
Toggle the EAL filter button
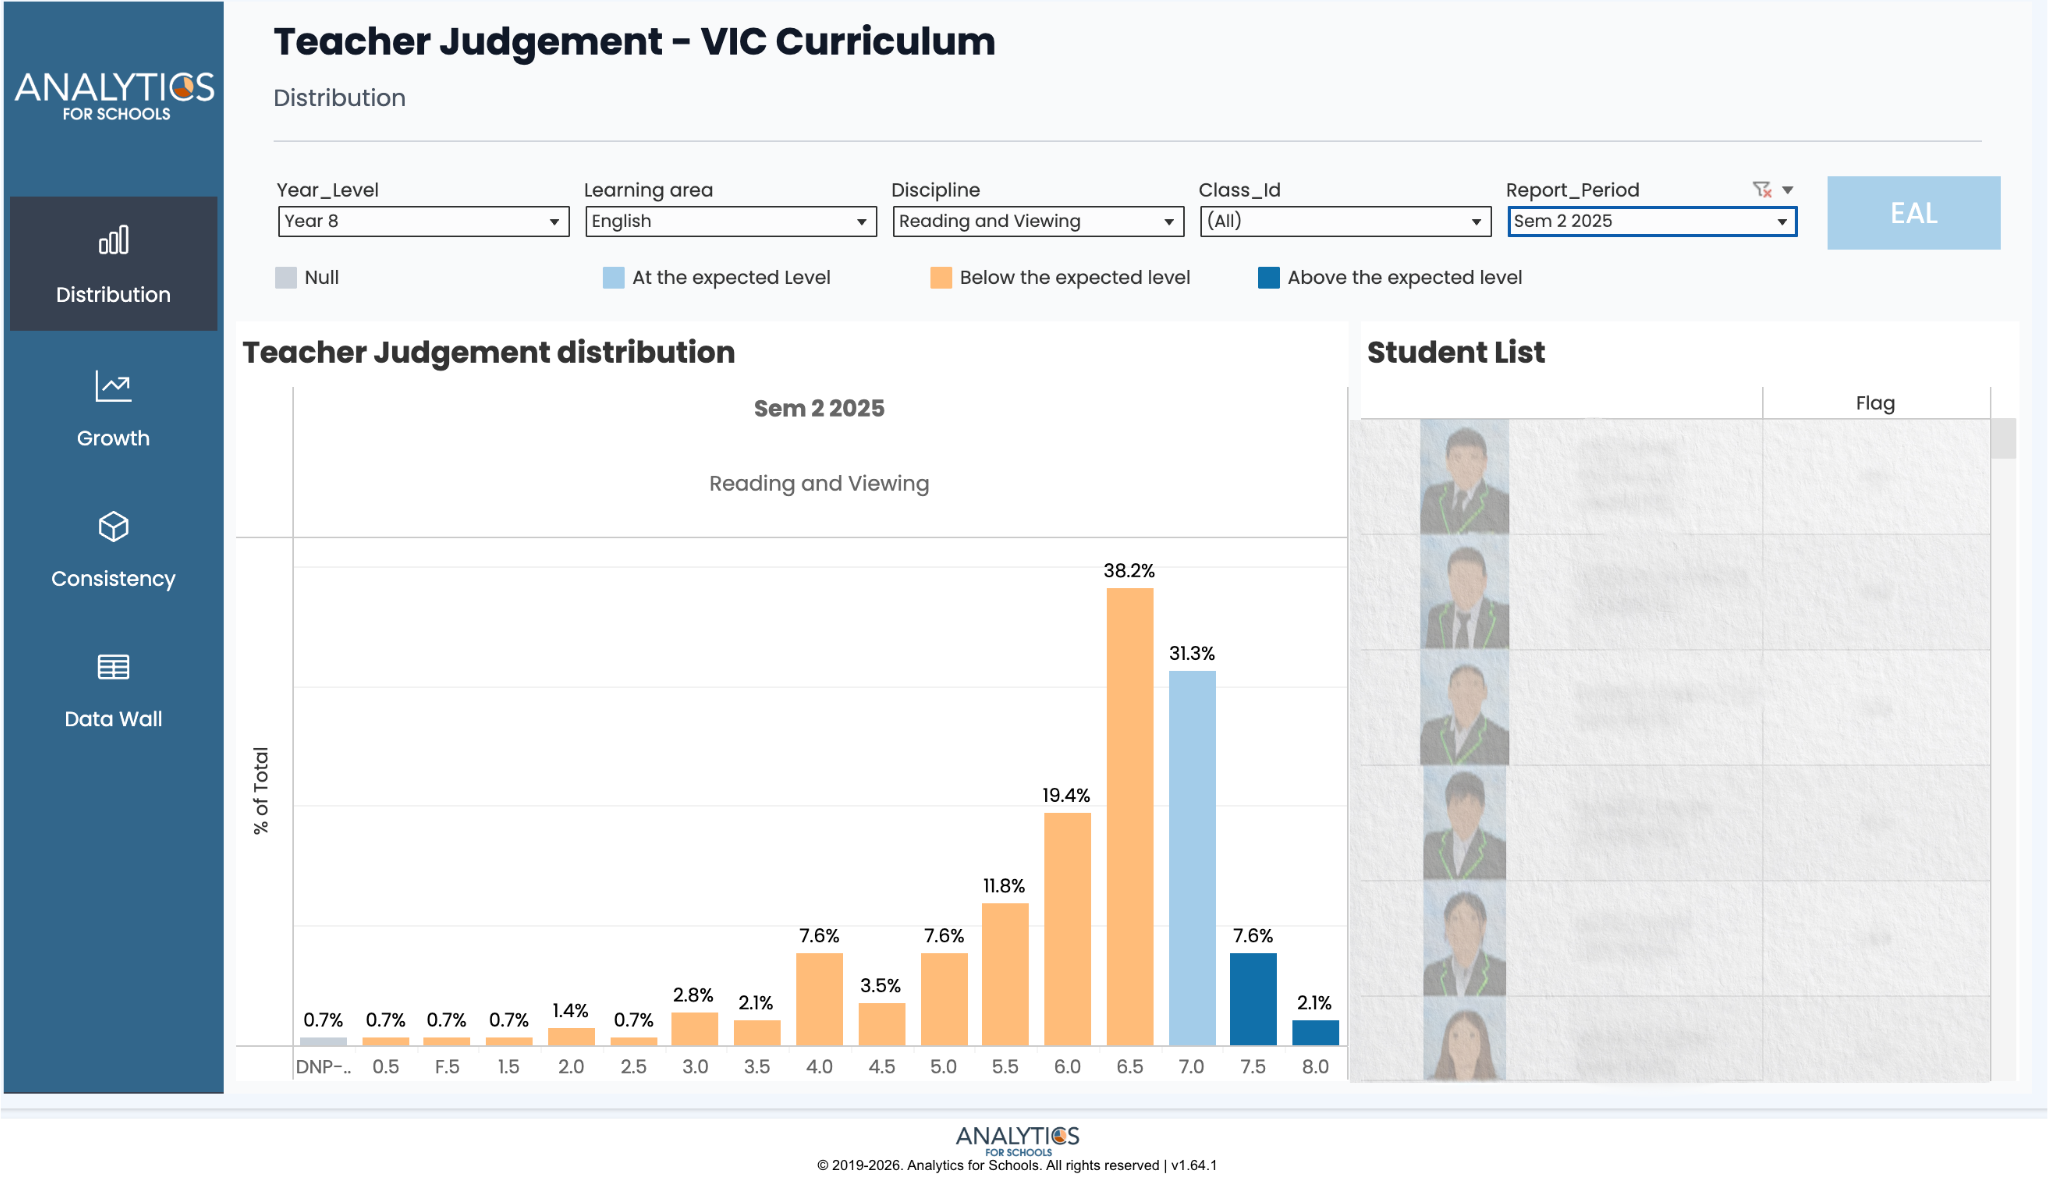[x=1913, y=213]
